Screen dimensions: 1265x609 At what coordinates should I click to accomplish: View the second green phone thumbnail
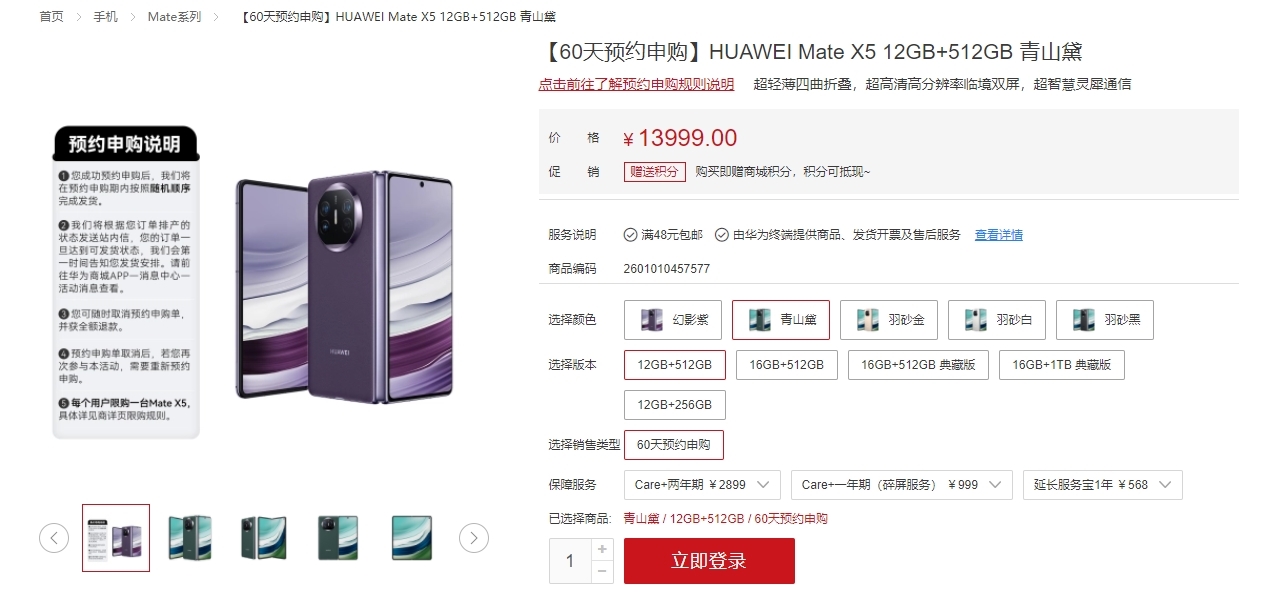(x=264, y=538)
